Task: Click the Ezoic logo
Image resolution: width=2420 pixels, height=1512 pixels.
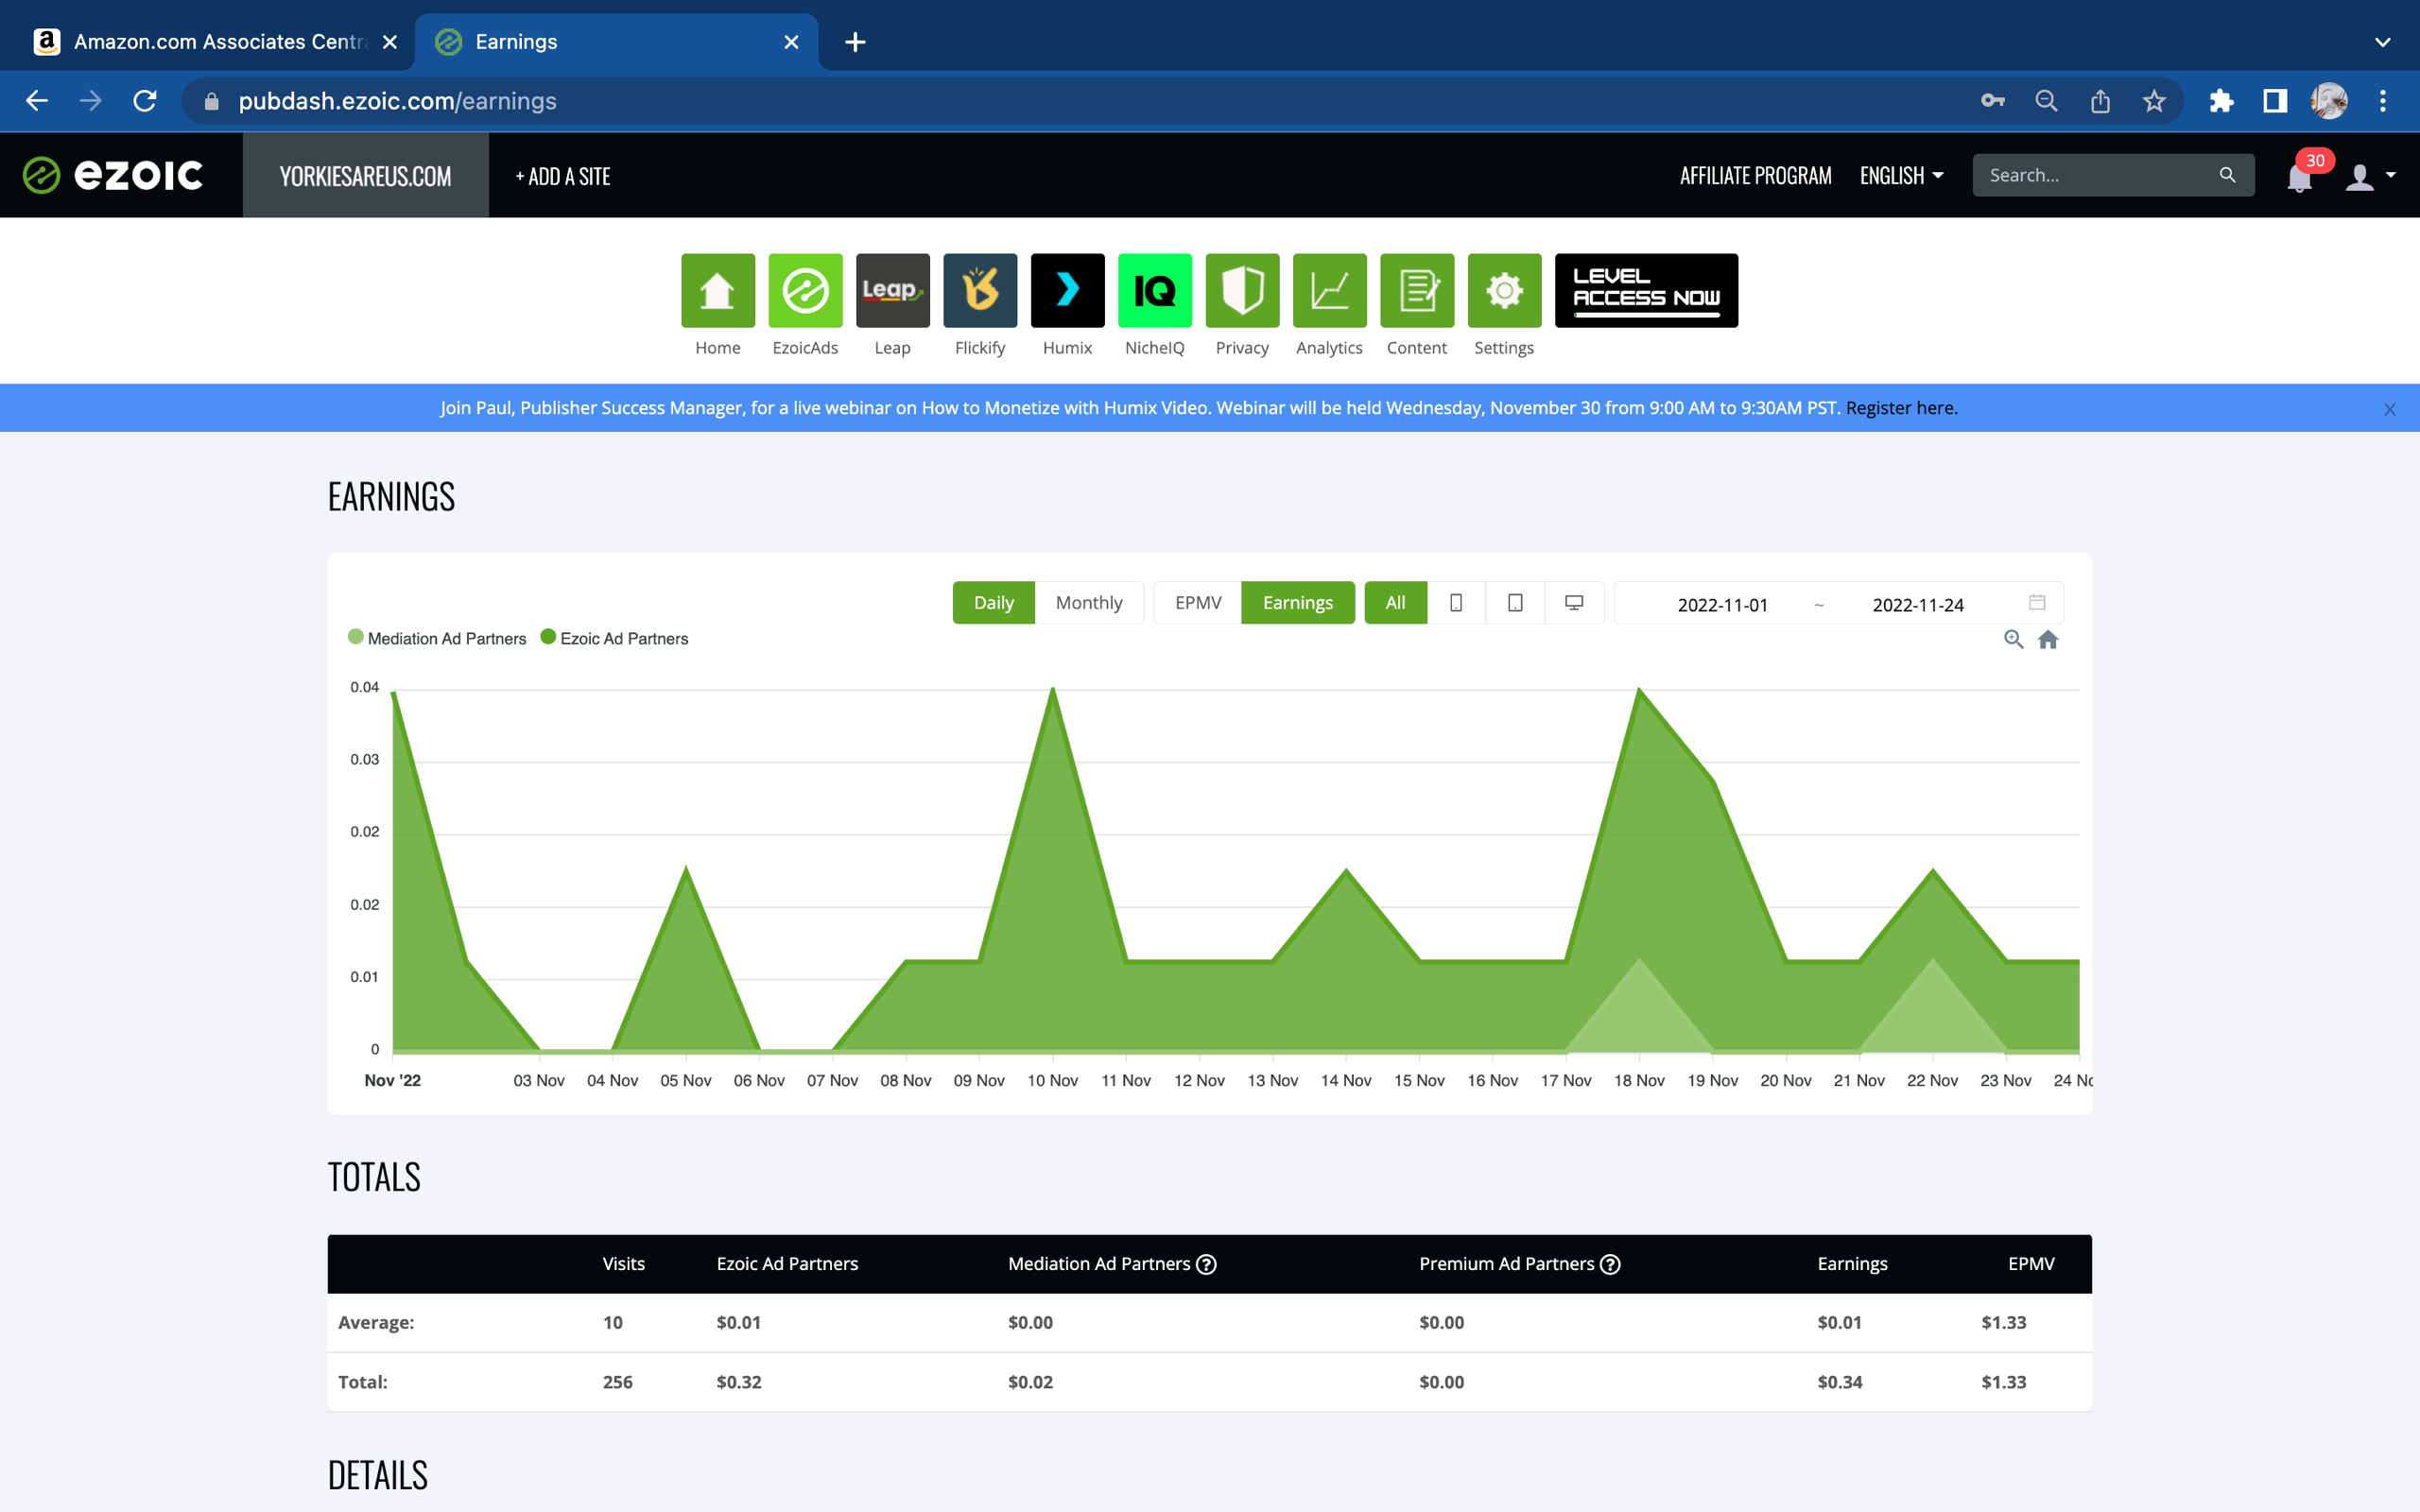Action: coord(113,175)
